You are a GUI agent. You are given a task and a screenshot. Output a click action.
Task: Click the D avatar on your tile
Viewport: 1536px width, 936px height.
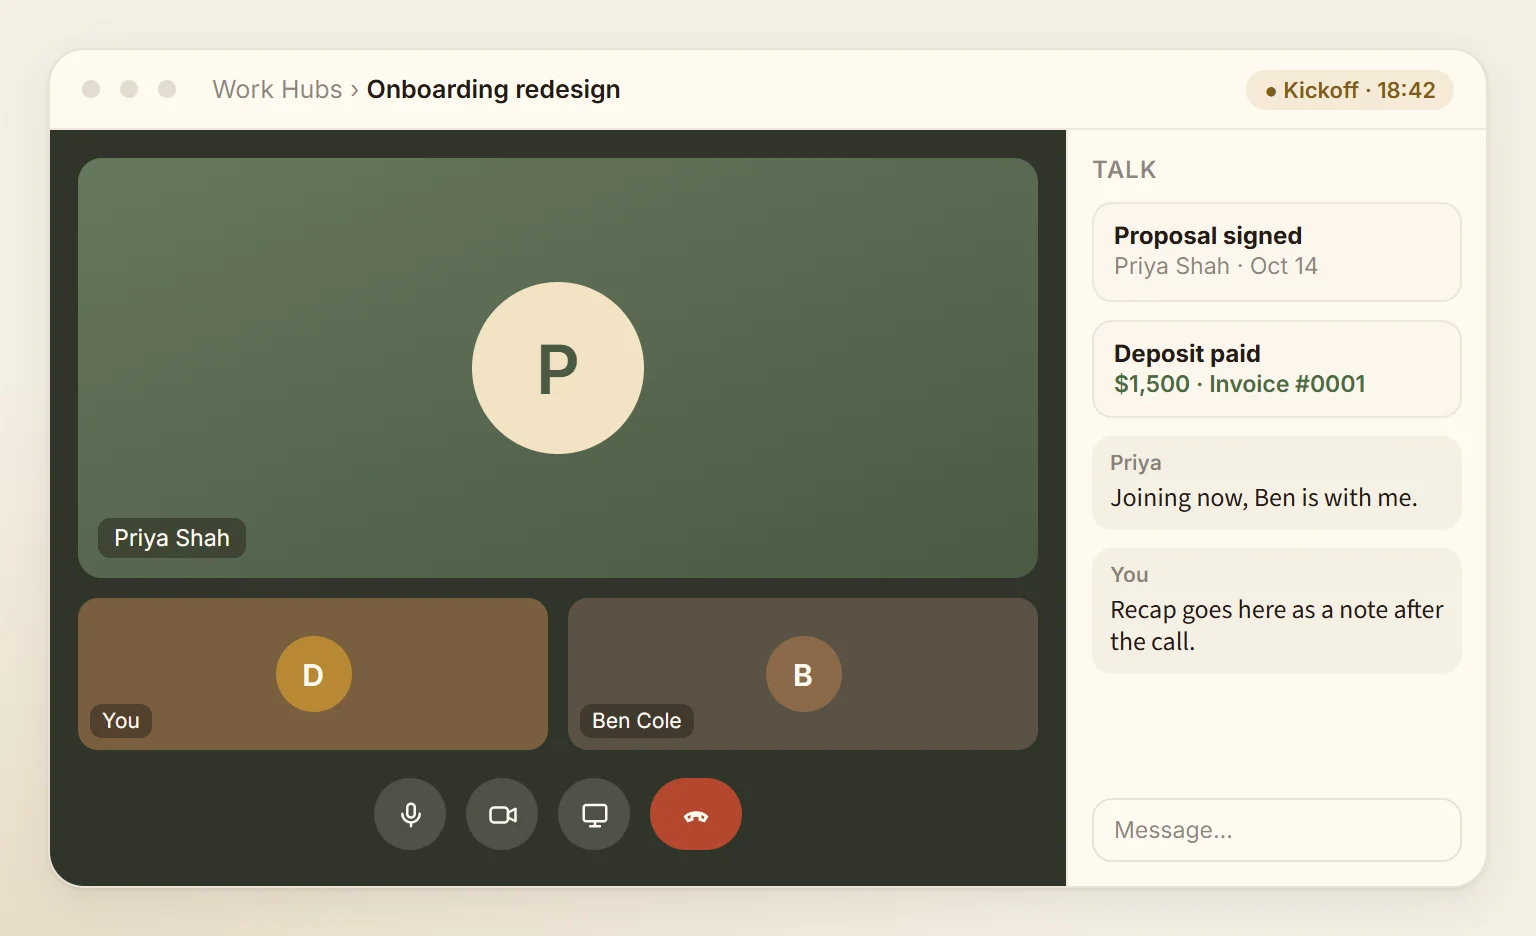(x=313, y=674)
